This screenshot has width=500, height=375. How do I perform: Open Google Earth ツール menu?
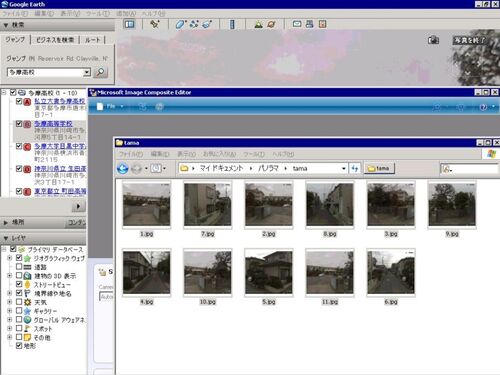click(98, 13)
